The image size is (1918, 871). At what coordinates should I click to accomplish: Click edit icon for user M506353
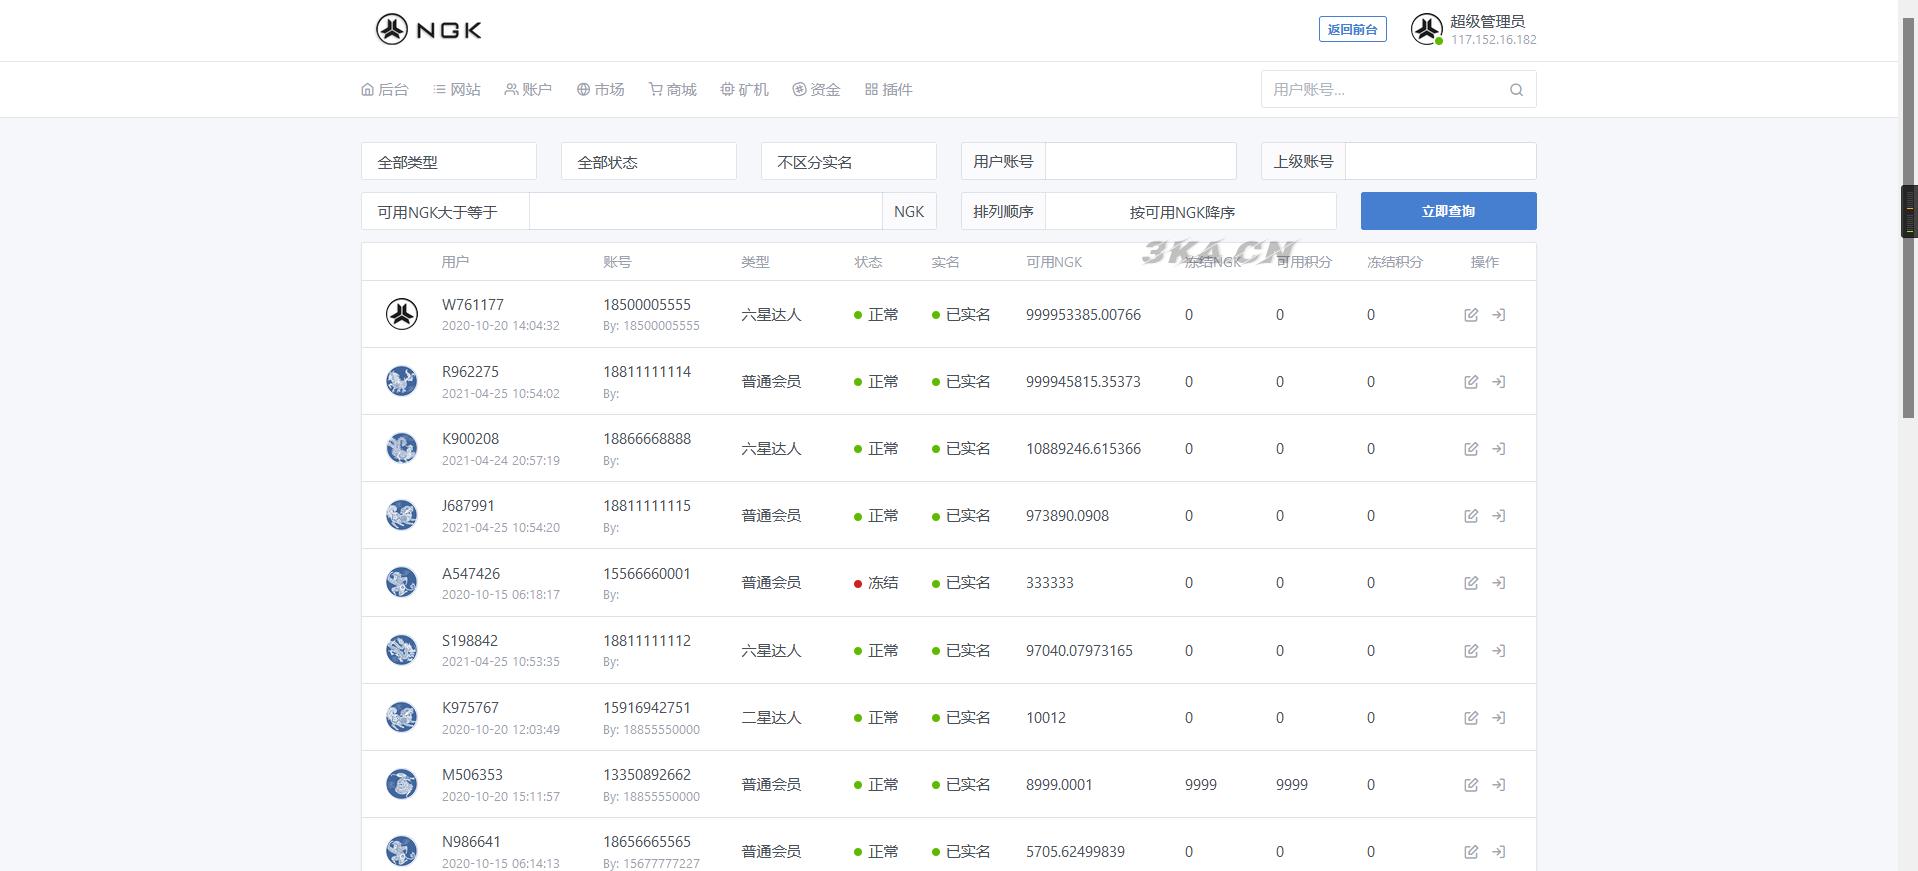(1471, 785)
